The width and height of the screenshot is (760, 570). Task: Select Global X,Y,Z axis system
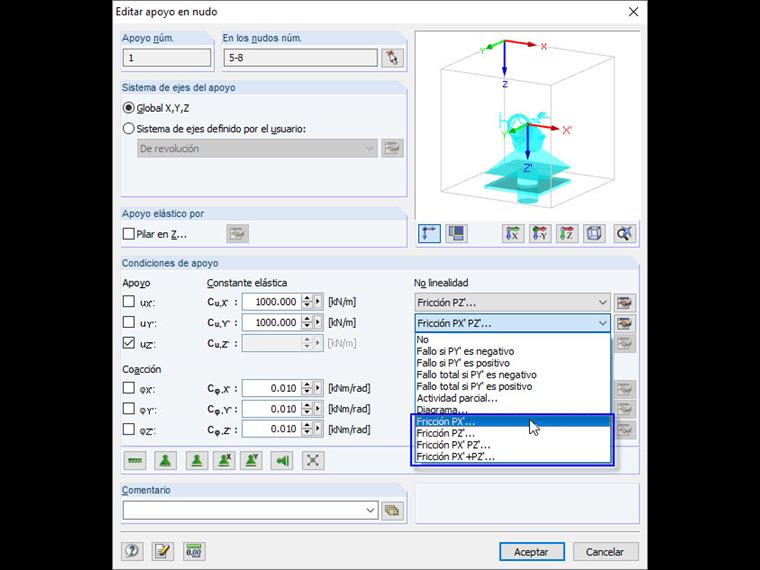128,108
